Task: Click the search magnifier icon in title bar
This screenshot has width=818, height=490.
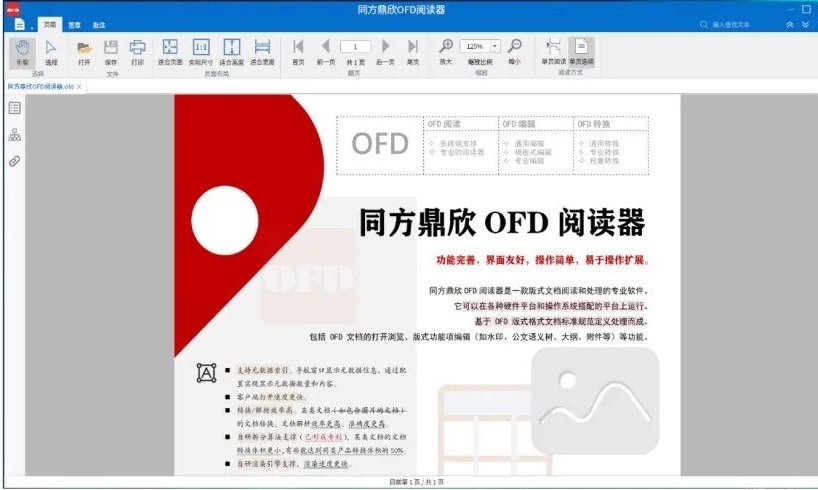Action: click(x=703, y=25)
